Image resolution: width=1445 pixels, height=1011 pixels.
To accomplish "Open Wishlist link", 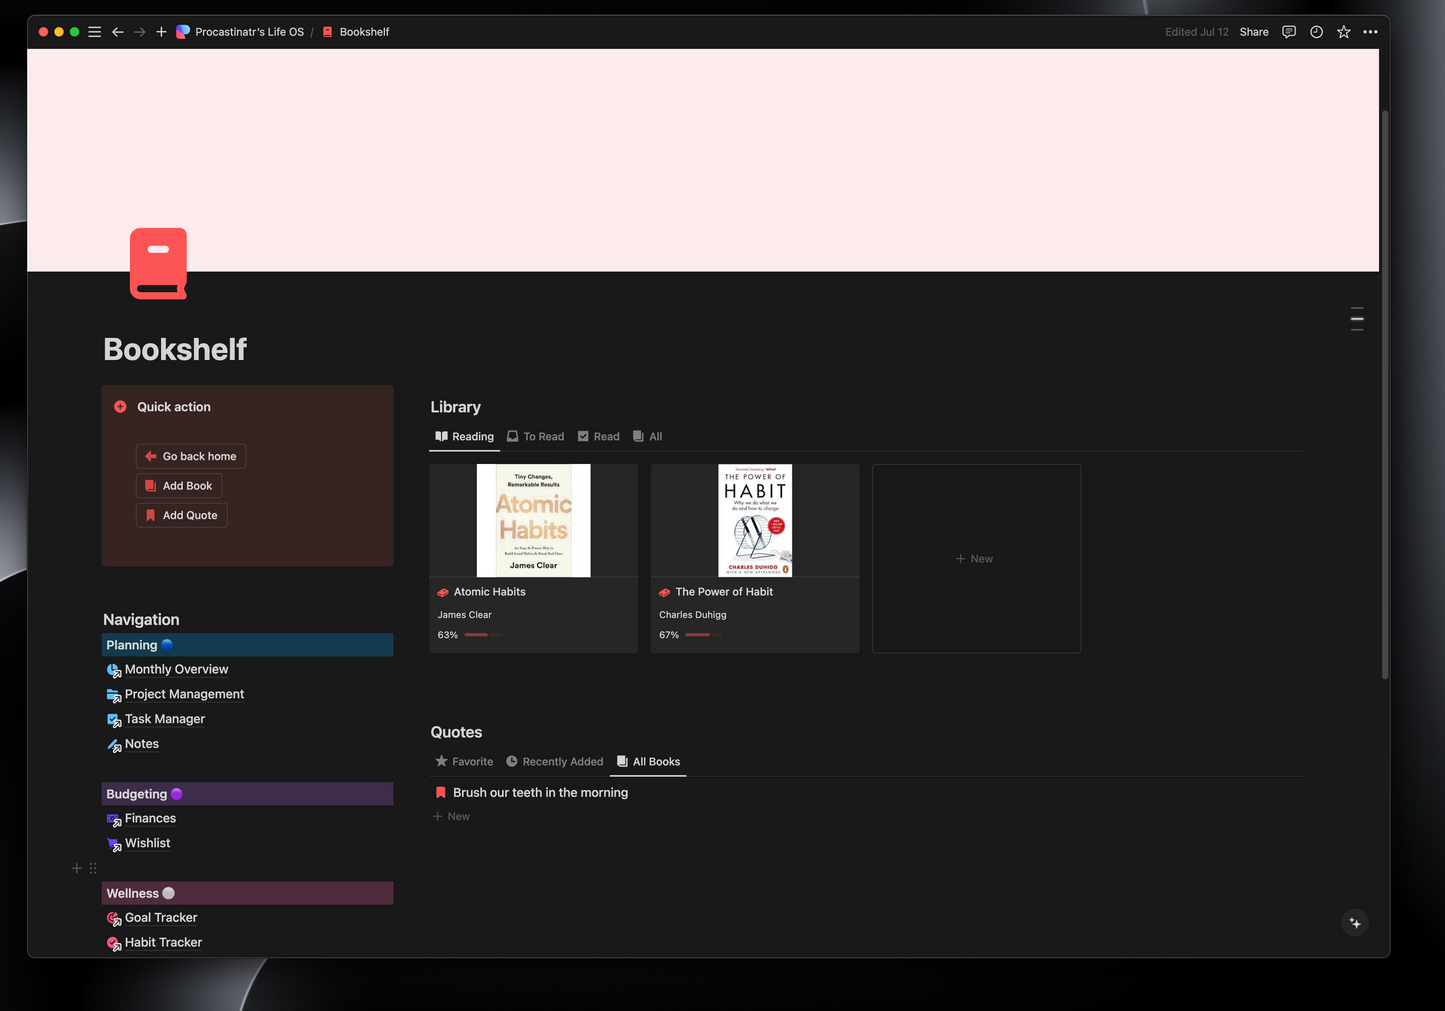I will click(x=147, y=843).
